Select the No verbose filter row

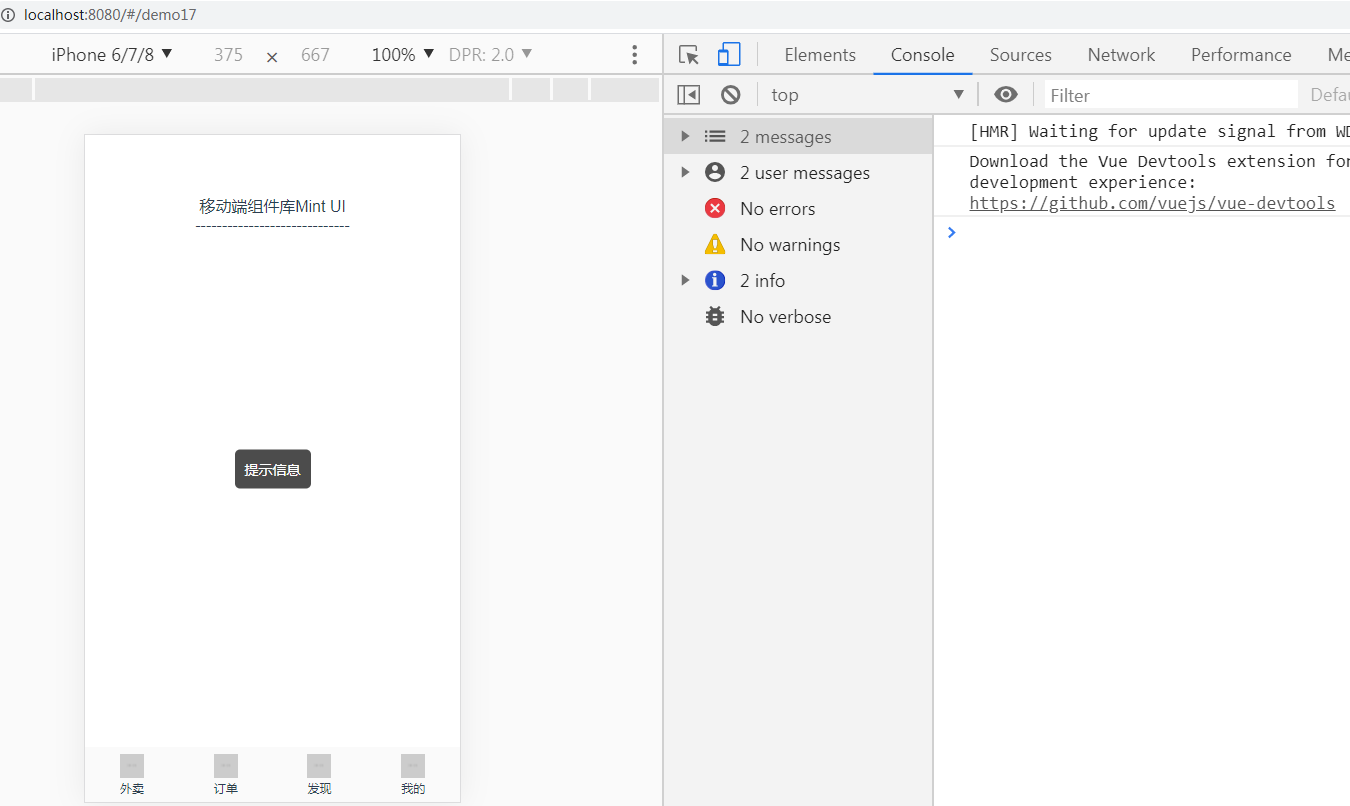tap(798, 316)
